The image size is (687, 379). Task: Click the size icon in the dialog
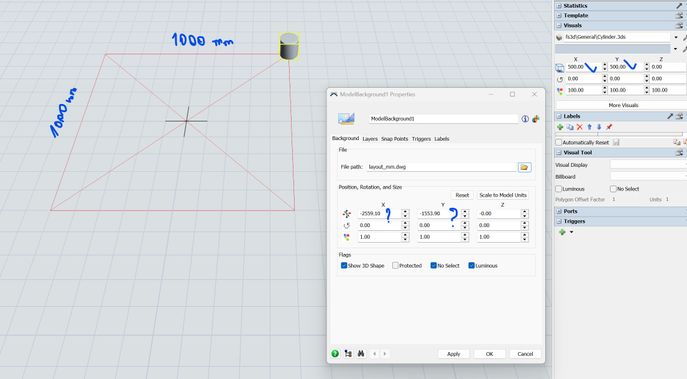pyautogui.click(x=347, y=237)
